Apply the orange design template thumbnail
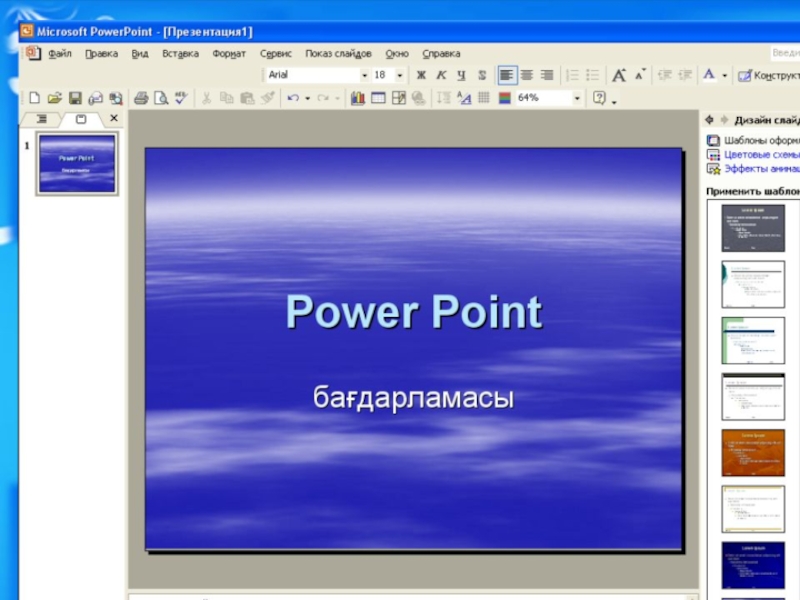Viewport: 800px width, 600px height. 753,453
